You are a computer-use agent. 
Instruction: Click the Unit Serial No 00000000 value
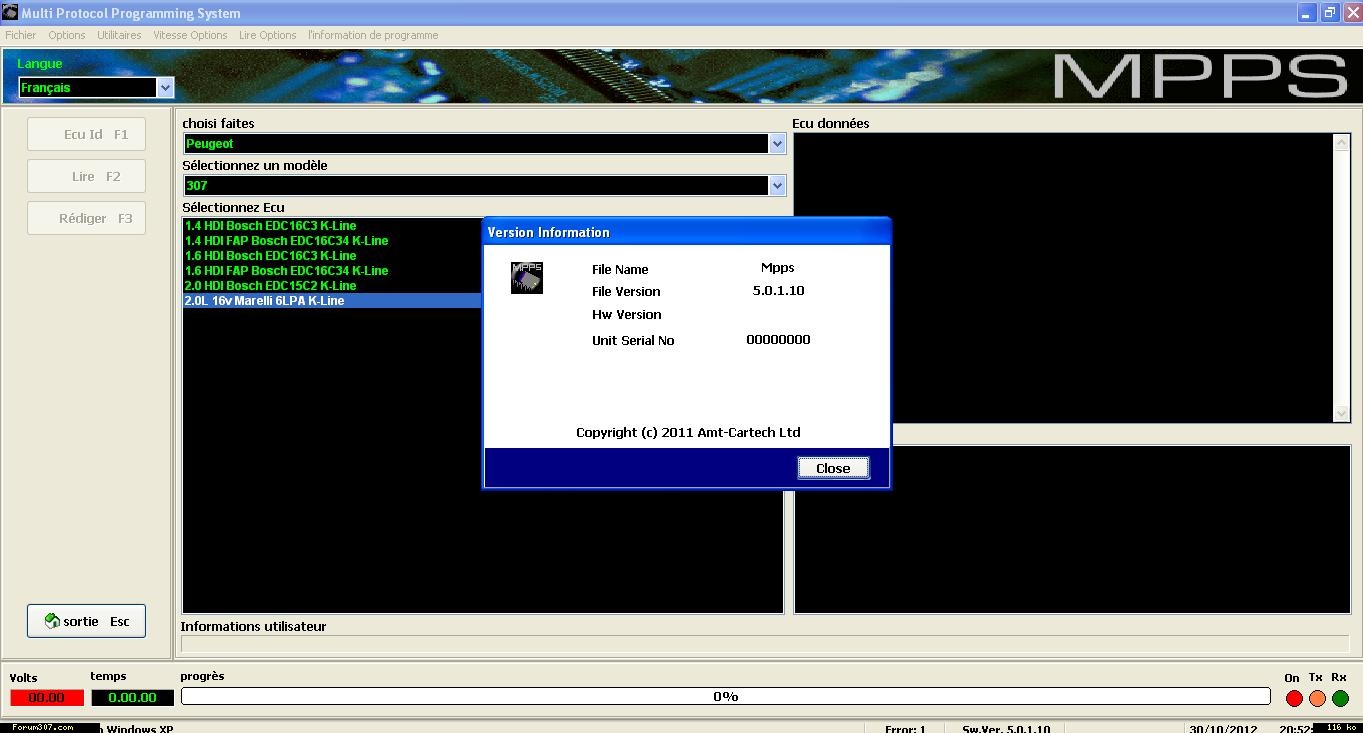coord(778,340)
